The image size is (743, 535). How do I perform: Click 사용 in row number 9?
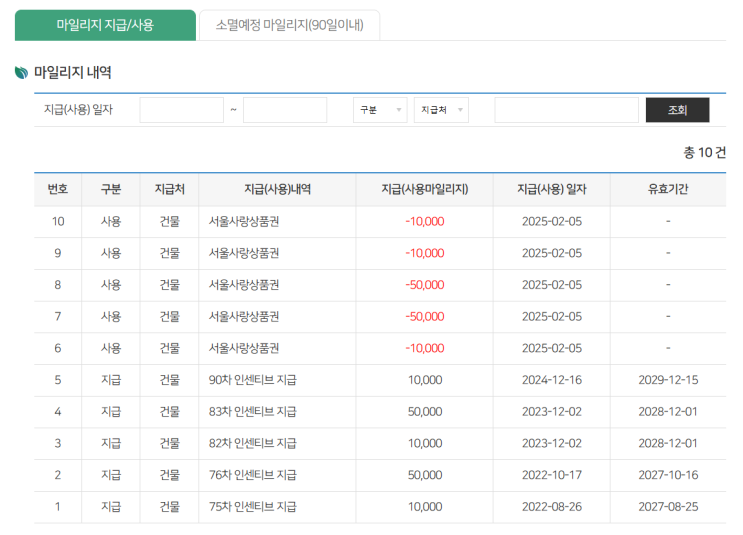[x=111, y=253]
